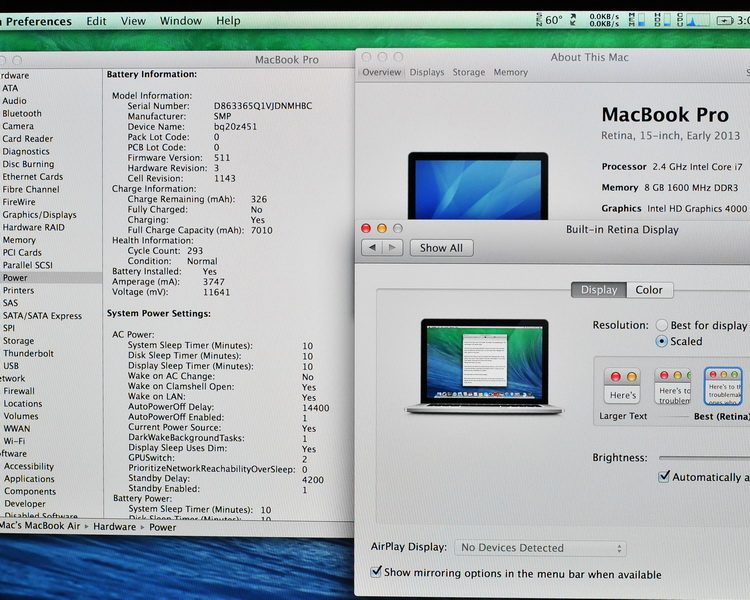Click the Show All button
The image size is (750, 600).
click(441, 248)
